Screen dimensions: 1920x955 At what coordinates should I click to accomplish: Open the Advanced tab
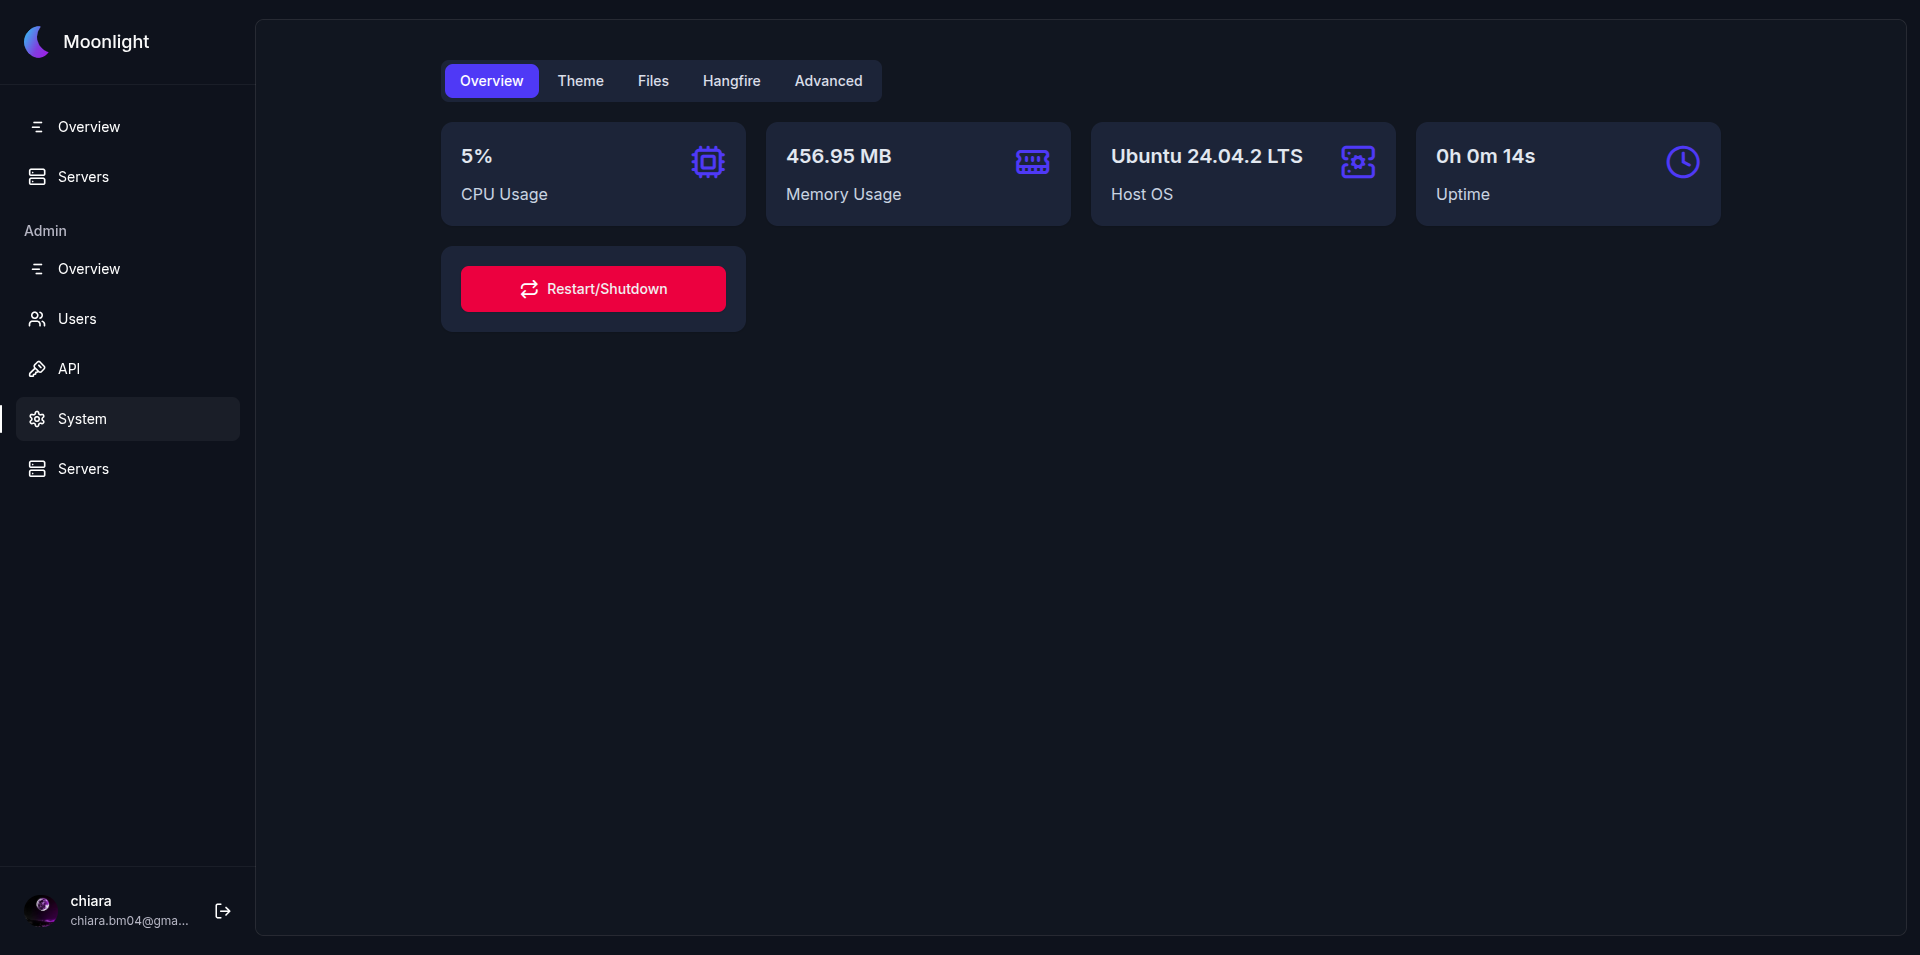829,81
